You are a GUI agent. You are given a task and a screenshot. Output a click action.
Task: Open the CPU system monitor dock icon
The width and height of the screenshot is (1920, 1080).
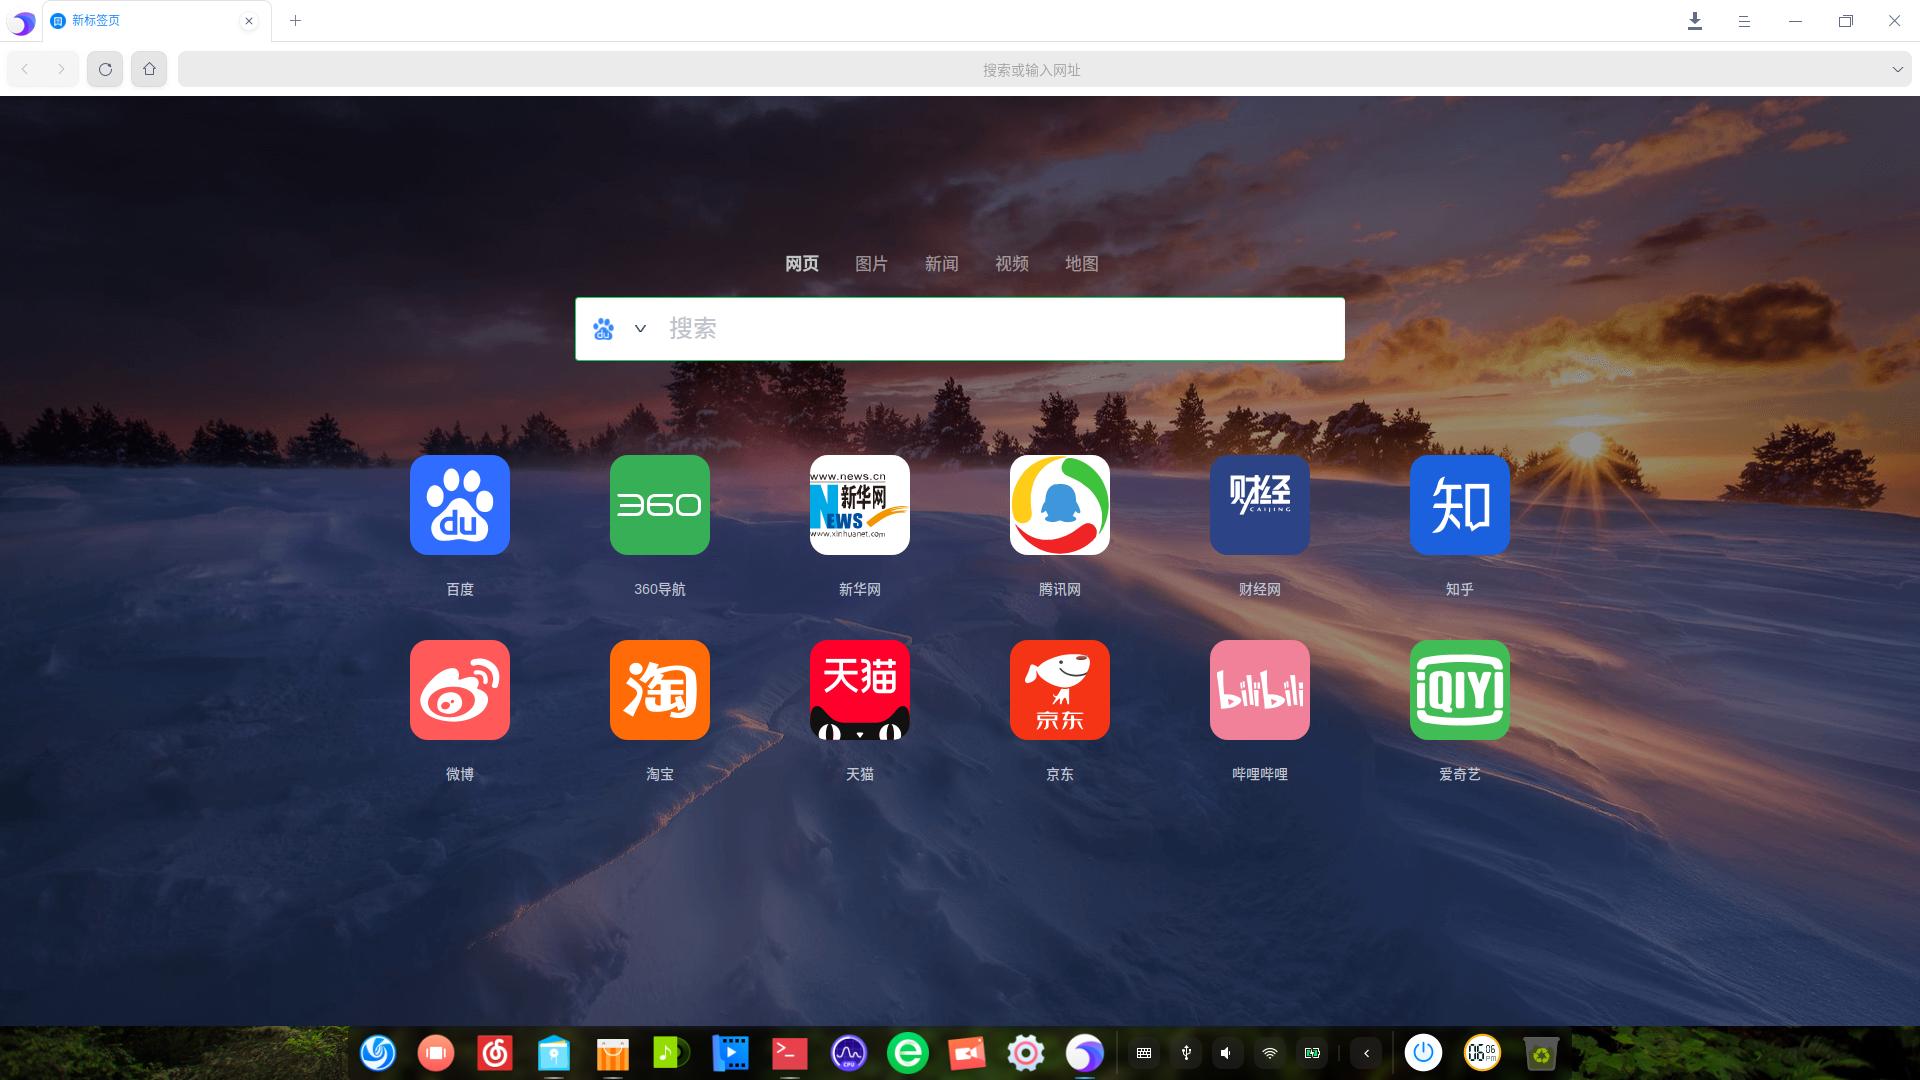coord(848,1052)
